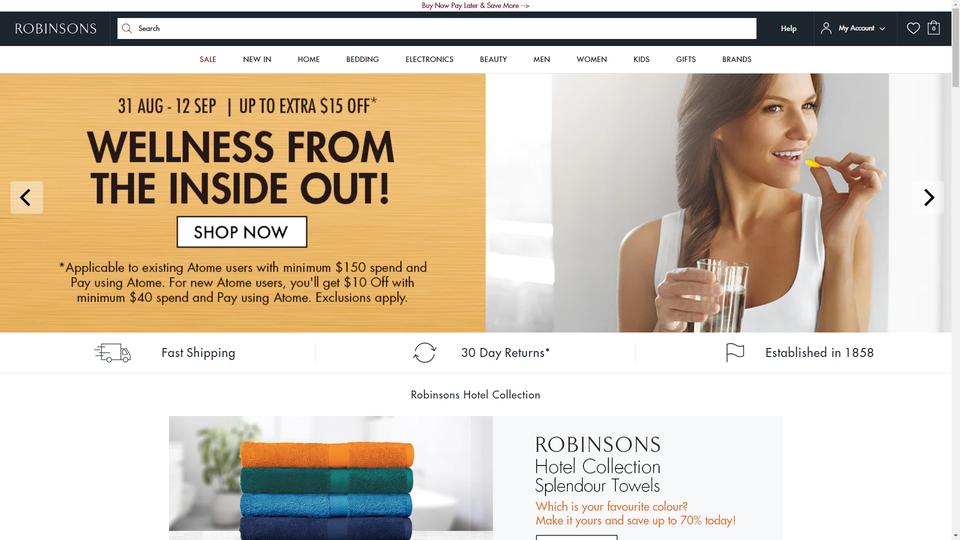Click the Established in 1858 flag icon
This screenshot has width=960, height=540.
point(735,353)
